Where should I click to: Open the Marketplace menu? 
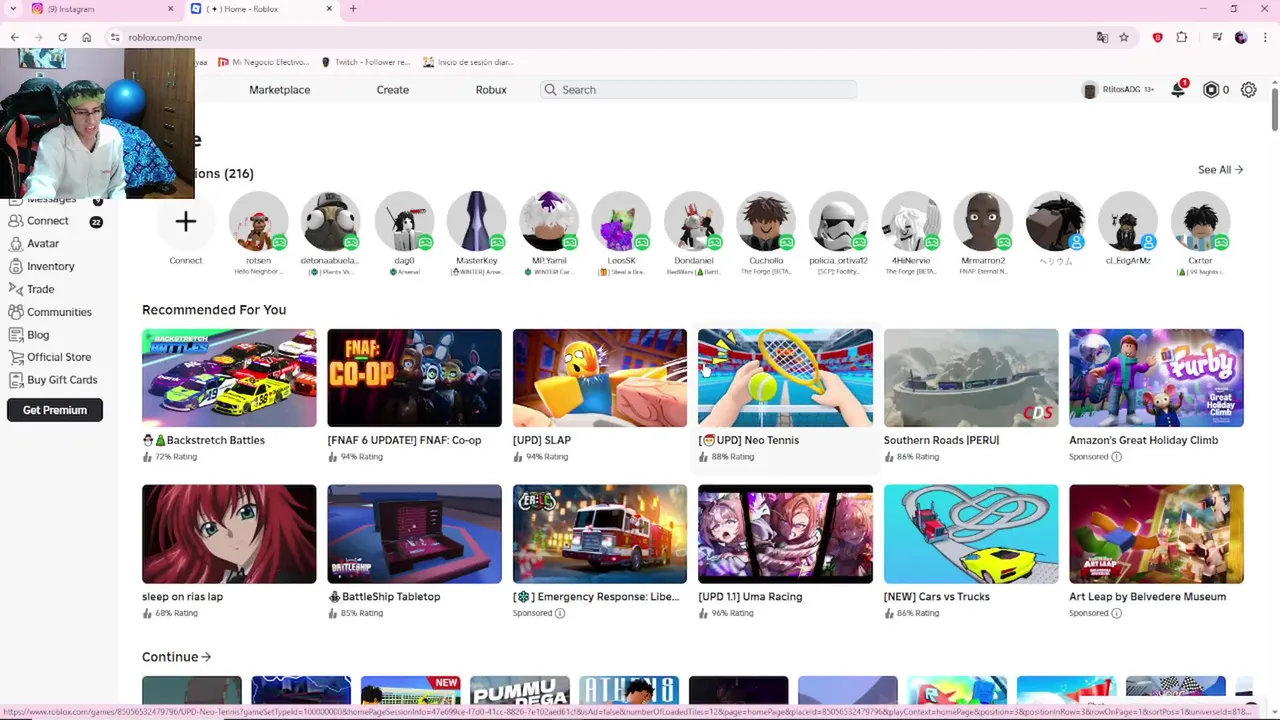[279, 90]
